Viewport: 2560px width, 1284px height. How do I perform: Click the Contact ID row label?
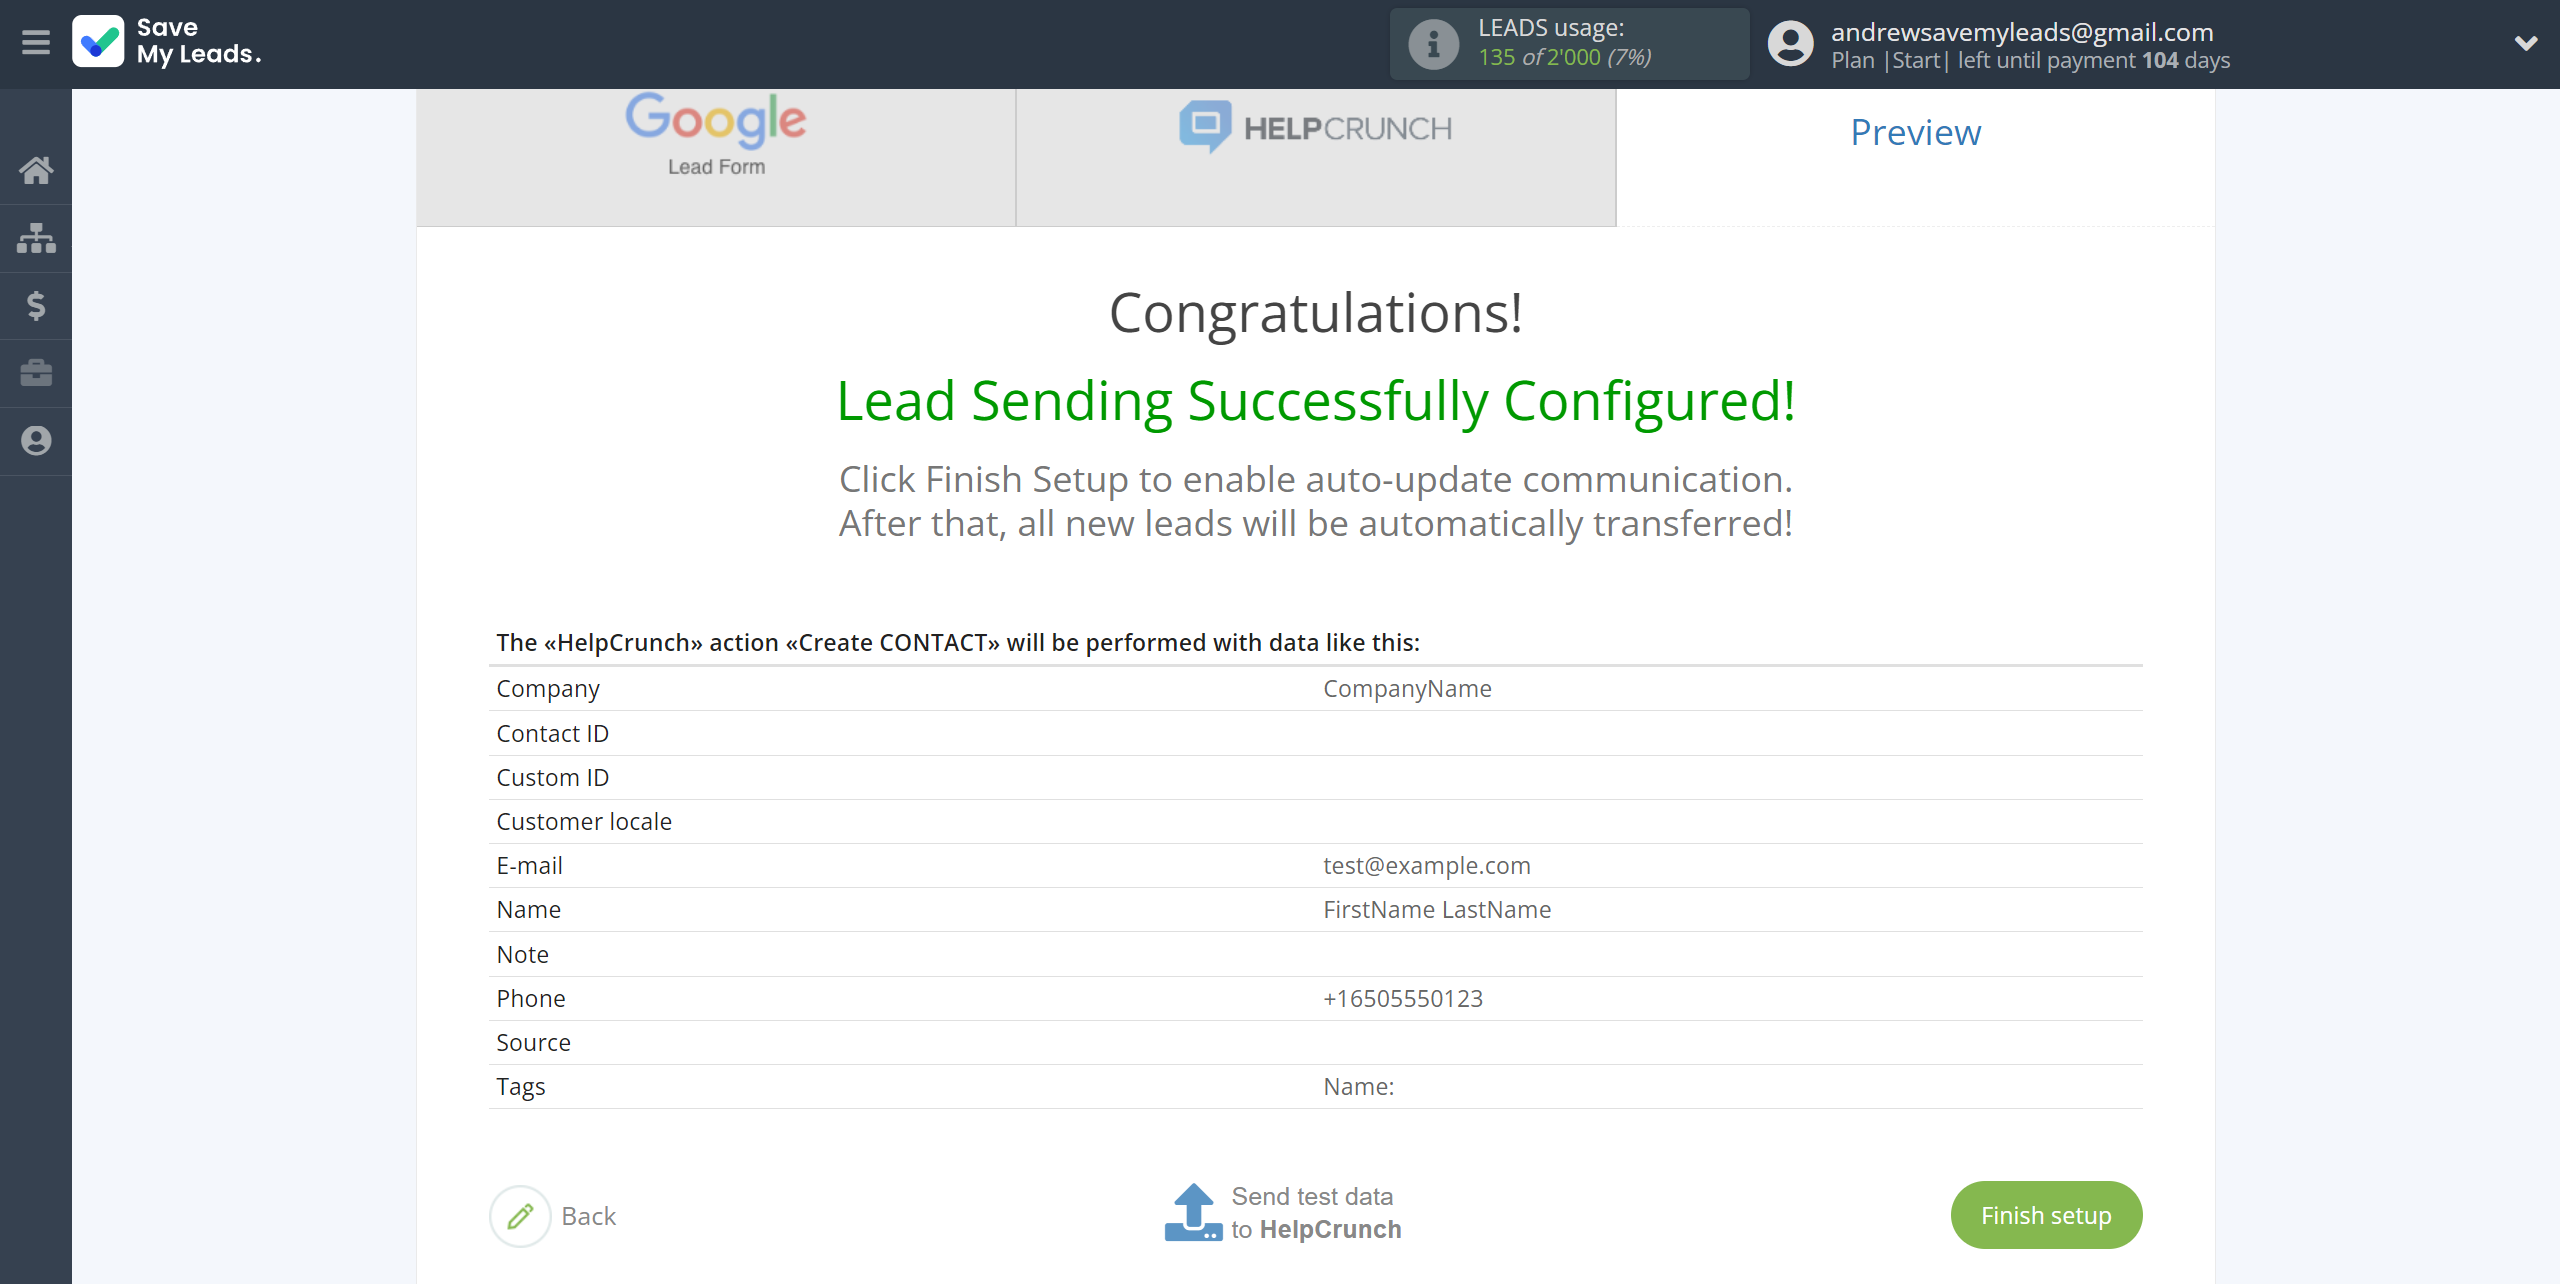552,734
